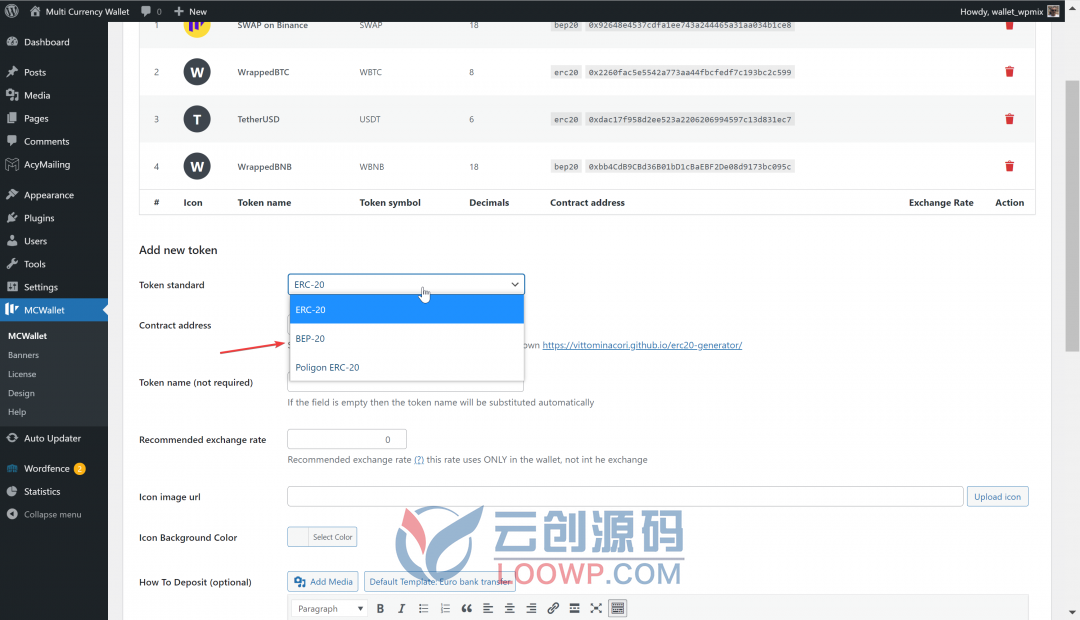
Task: Delete the WrappedBTC token row
Action: click(x=1009, y=72)
